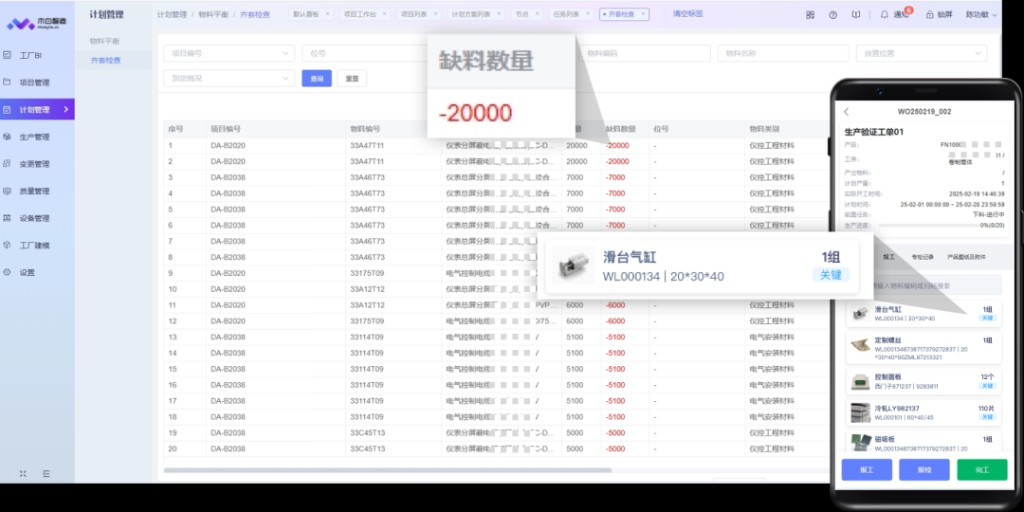Close the 计划方案列表 tab

tap(498, 14)
